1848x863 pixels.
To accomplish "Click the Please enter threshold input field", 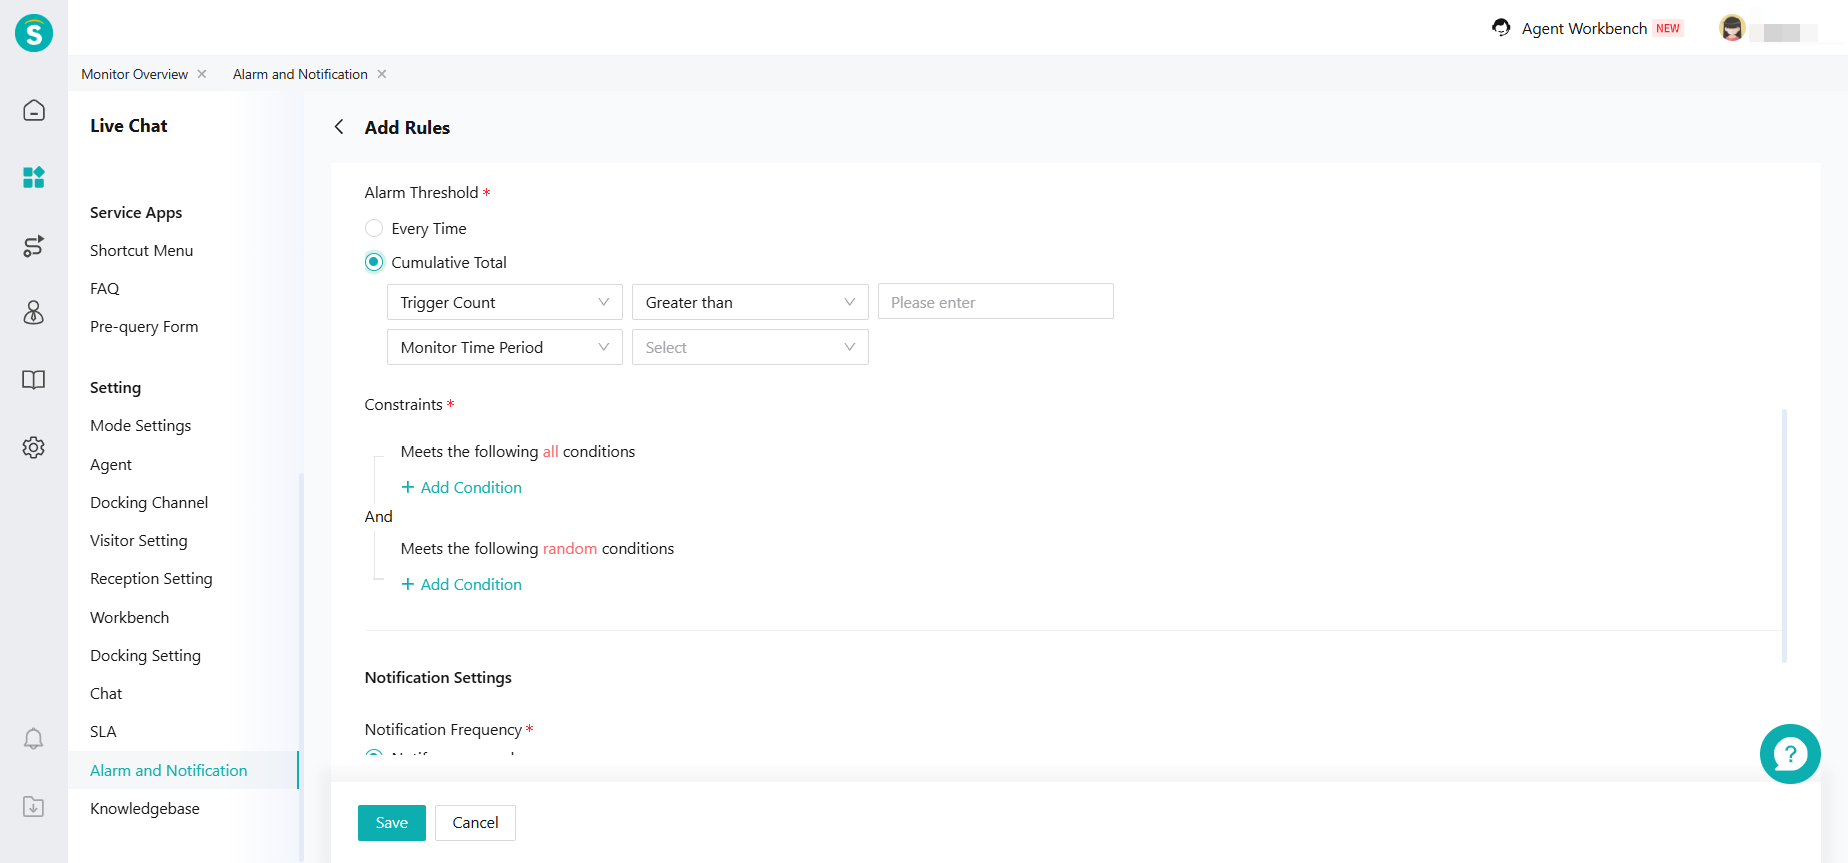I will (995, 302).
